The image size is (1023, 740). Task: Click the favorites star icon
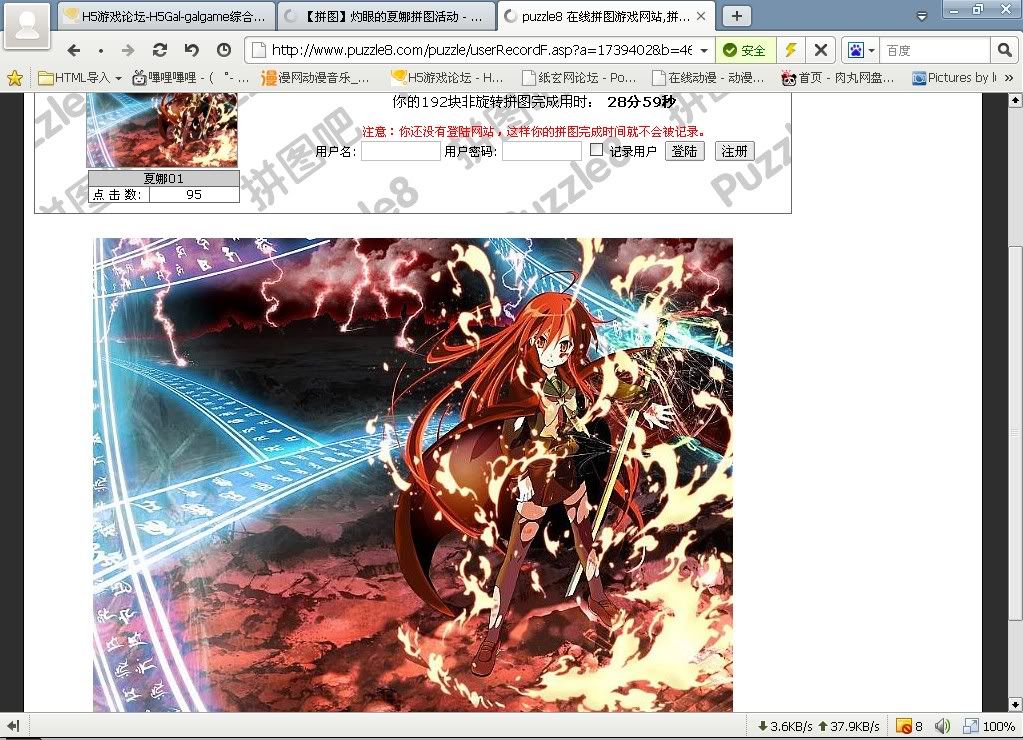pyautogui.click(x=14, y=78)
